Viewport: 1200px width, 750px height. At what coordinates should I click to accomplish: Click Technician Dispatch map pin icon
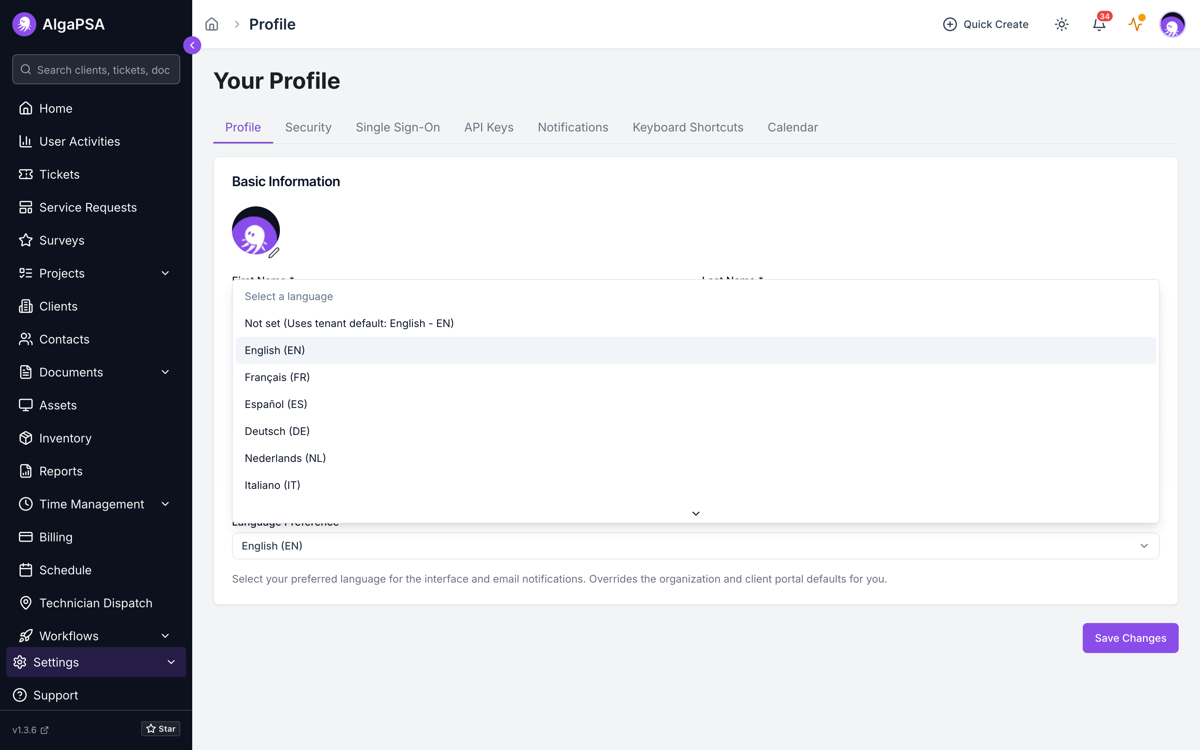[x=26, y=603]
